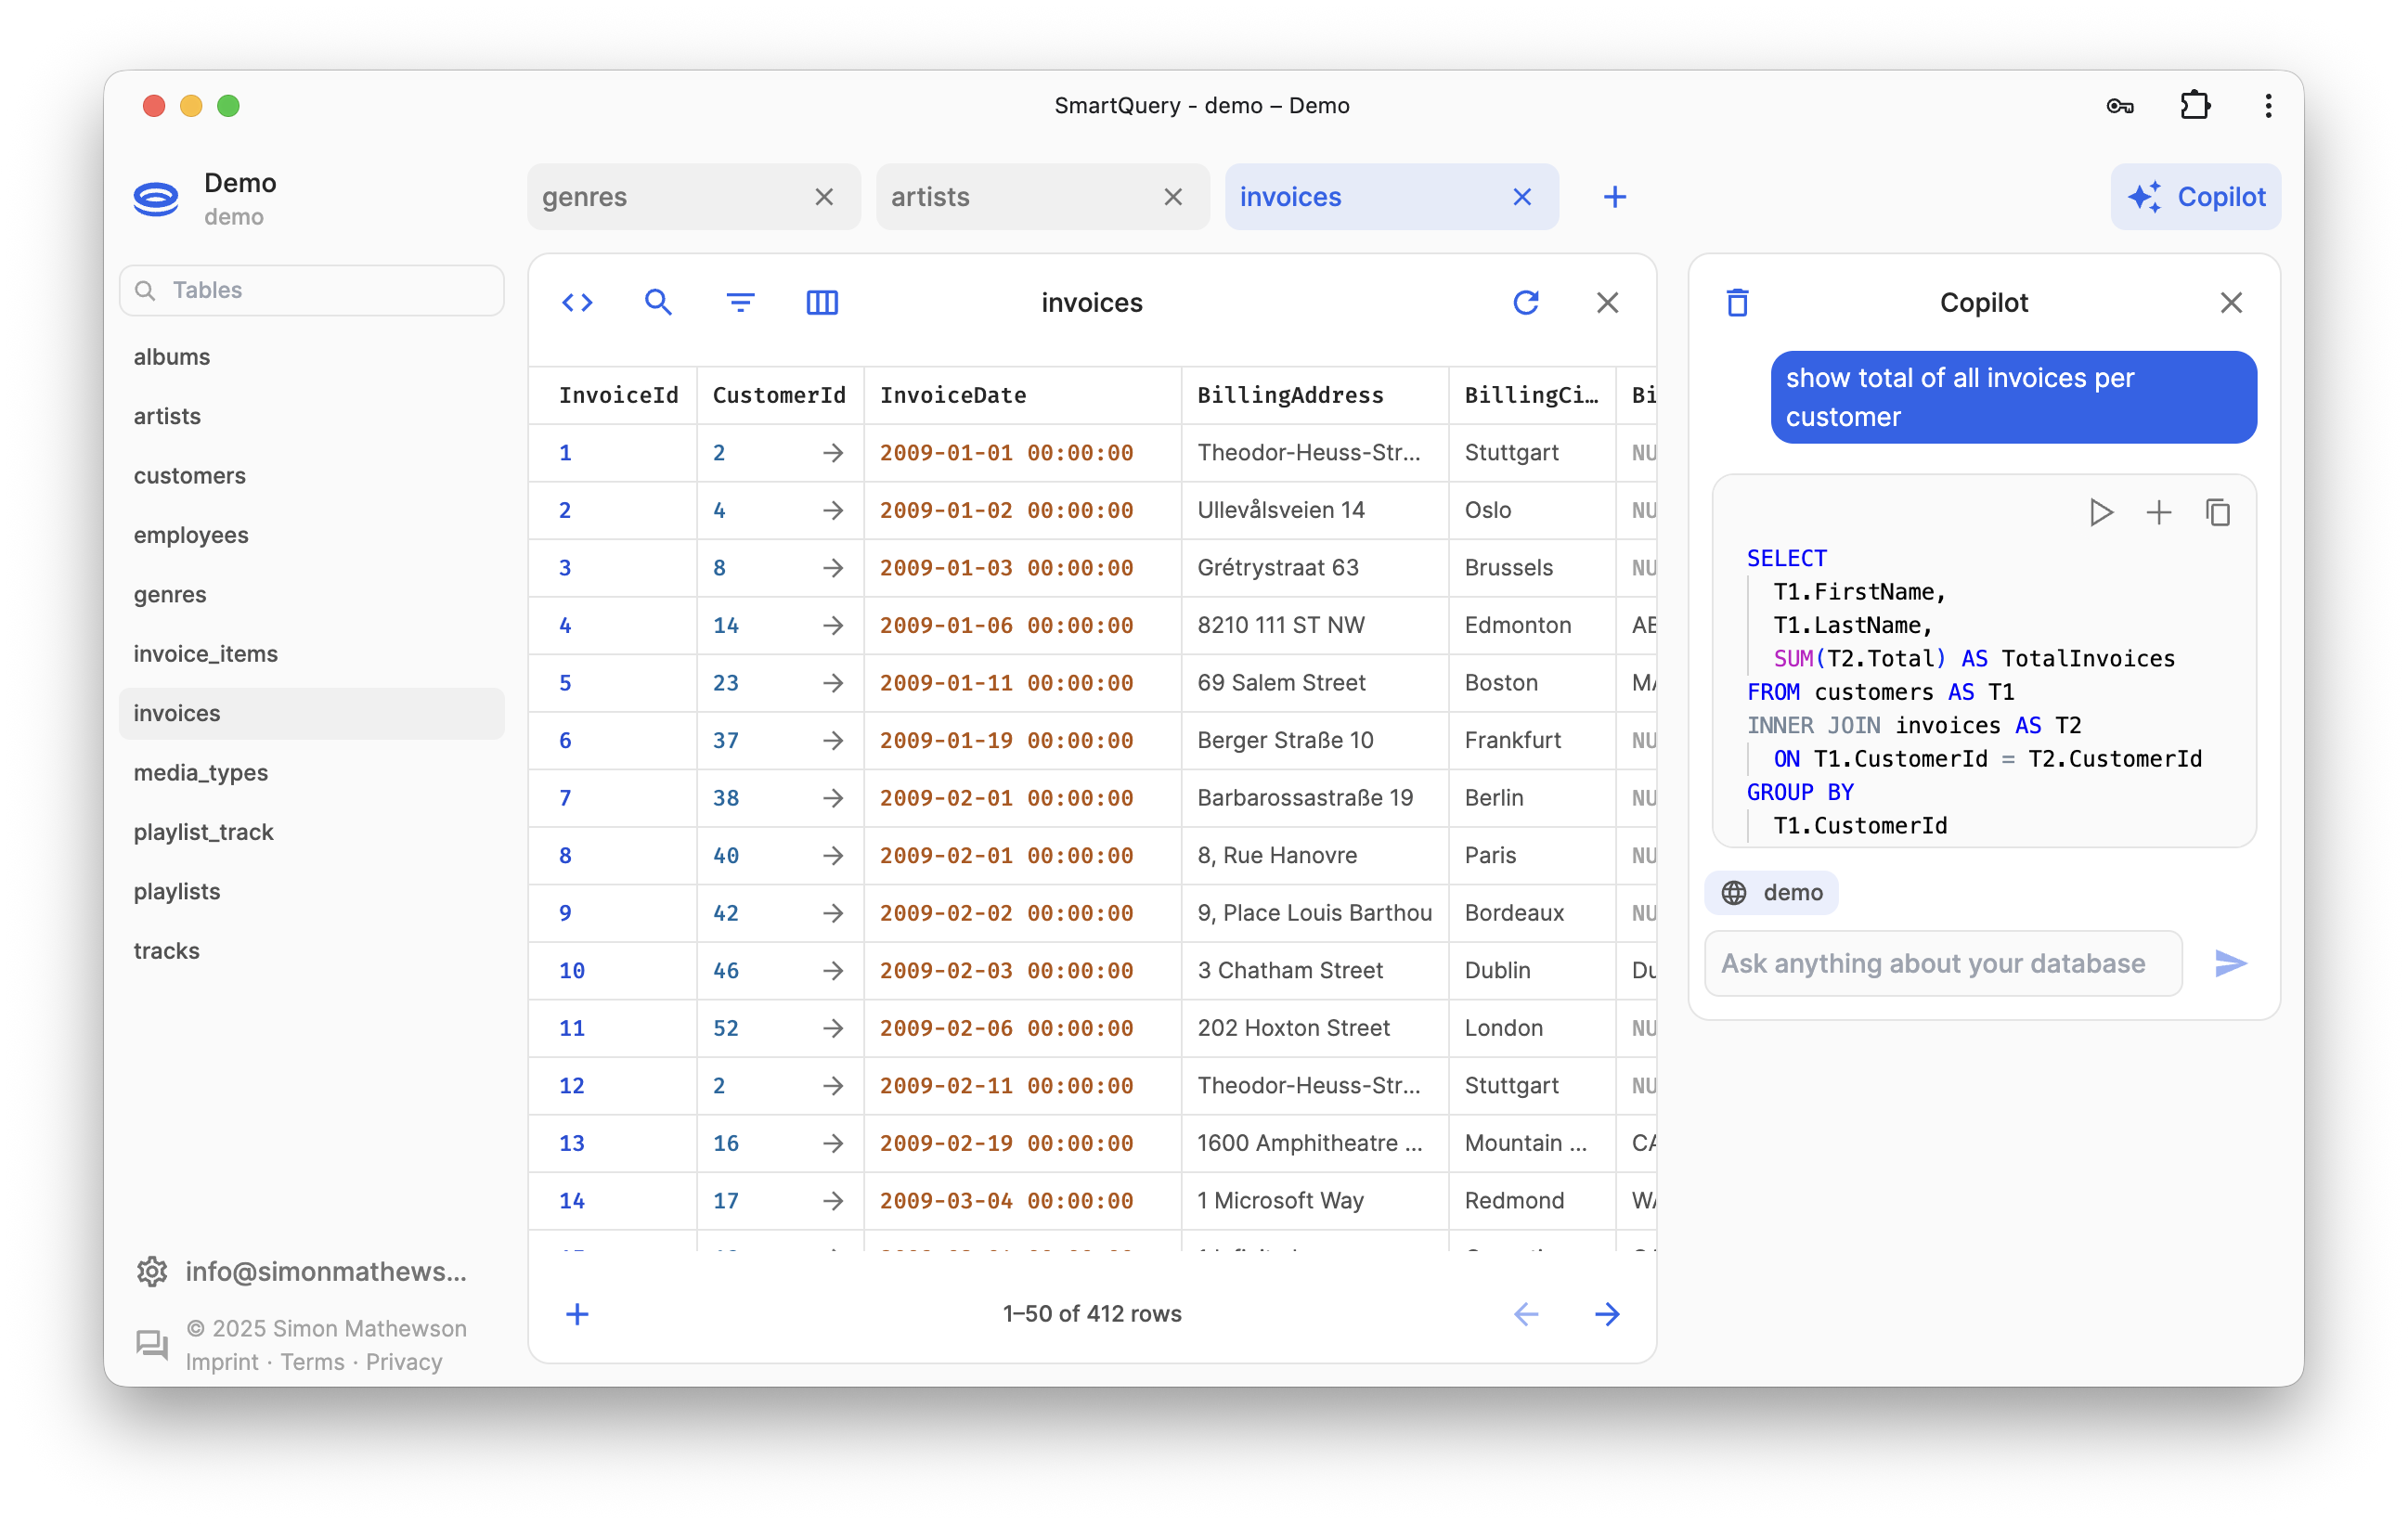Screen dimensions: 2408x1524
Task: Follow CustomerId 14 foreign key arrow
Action: [832, 625]
